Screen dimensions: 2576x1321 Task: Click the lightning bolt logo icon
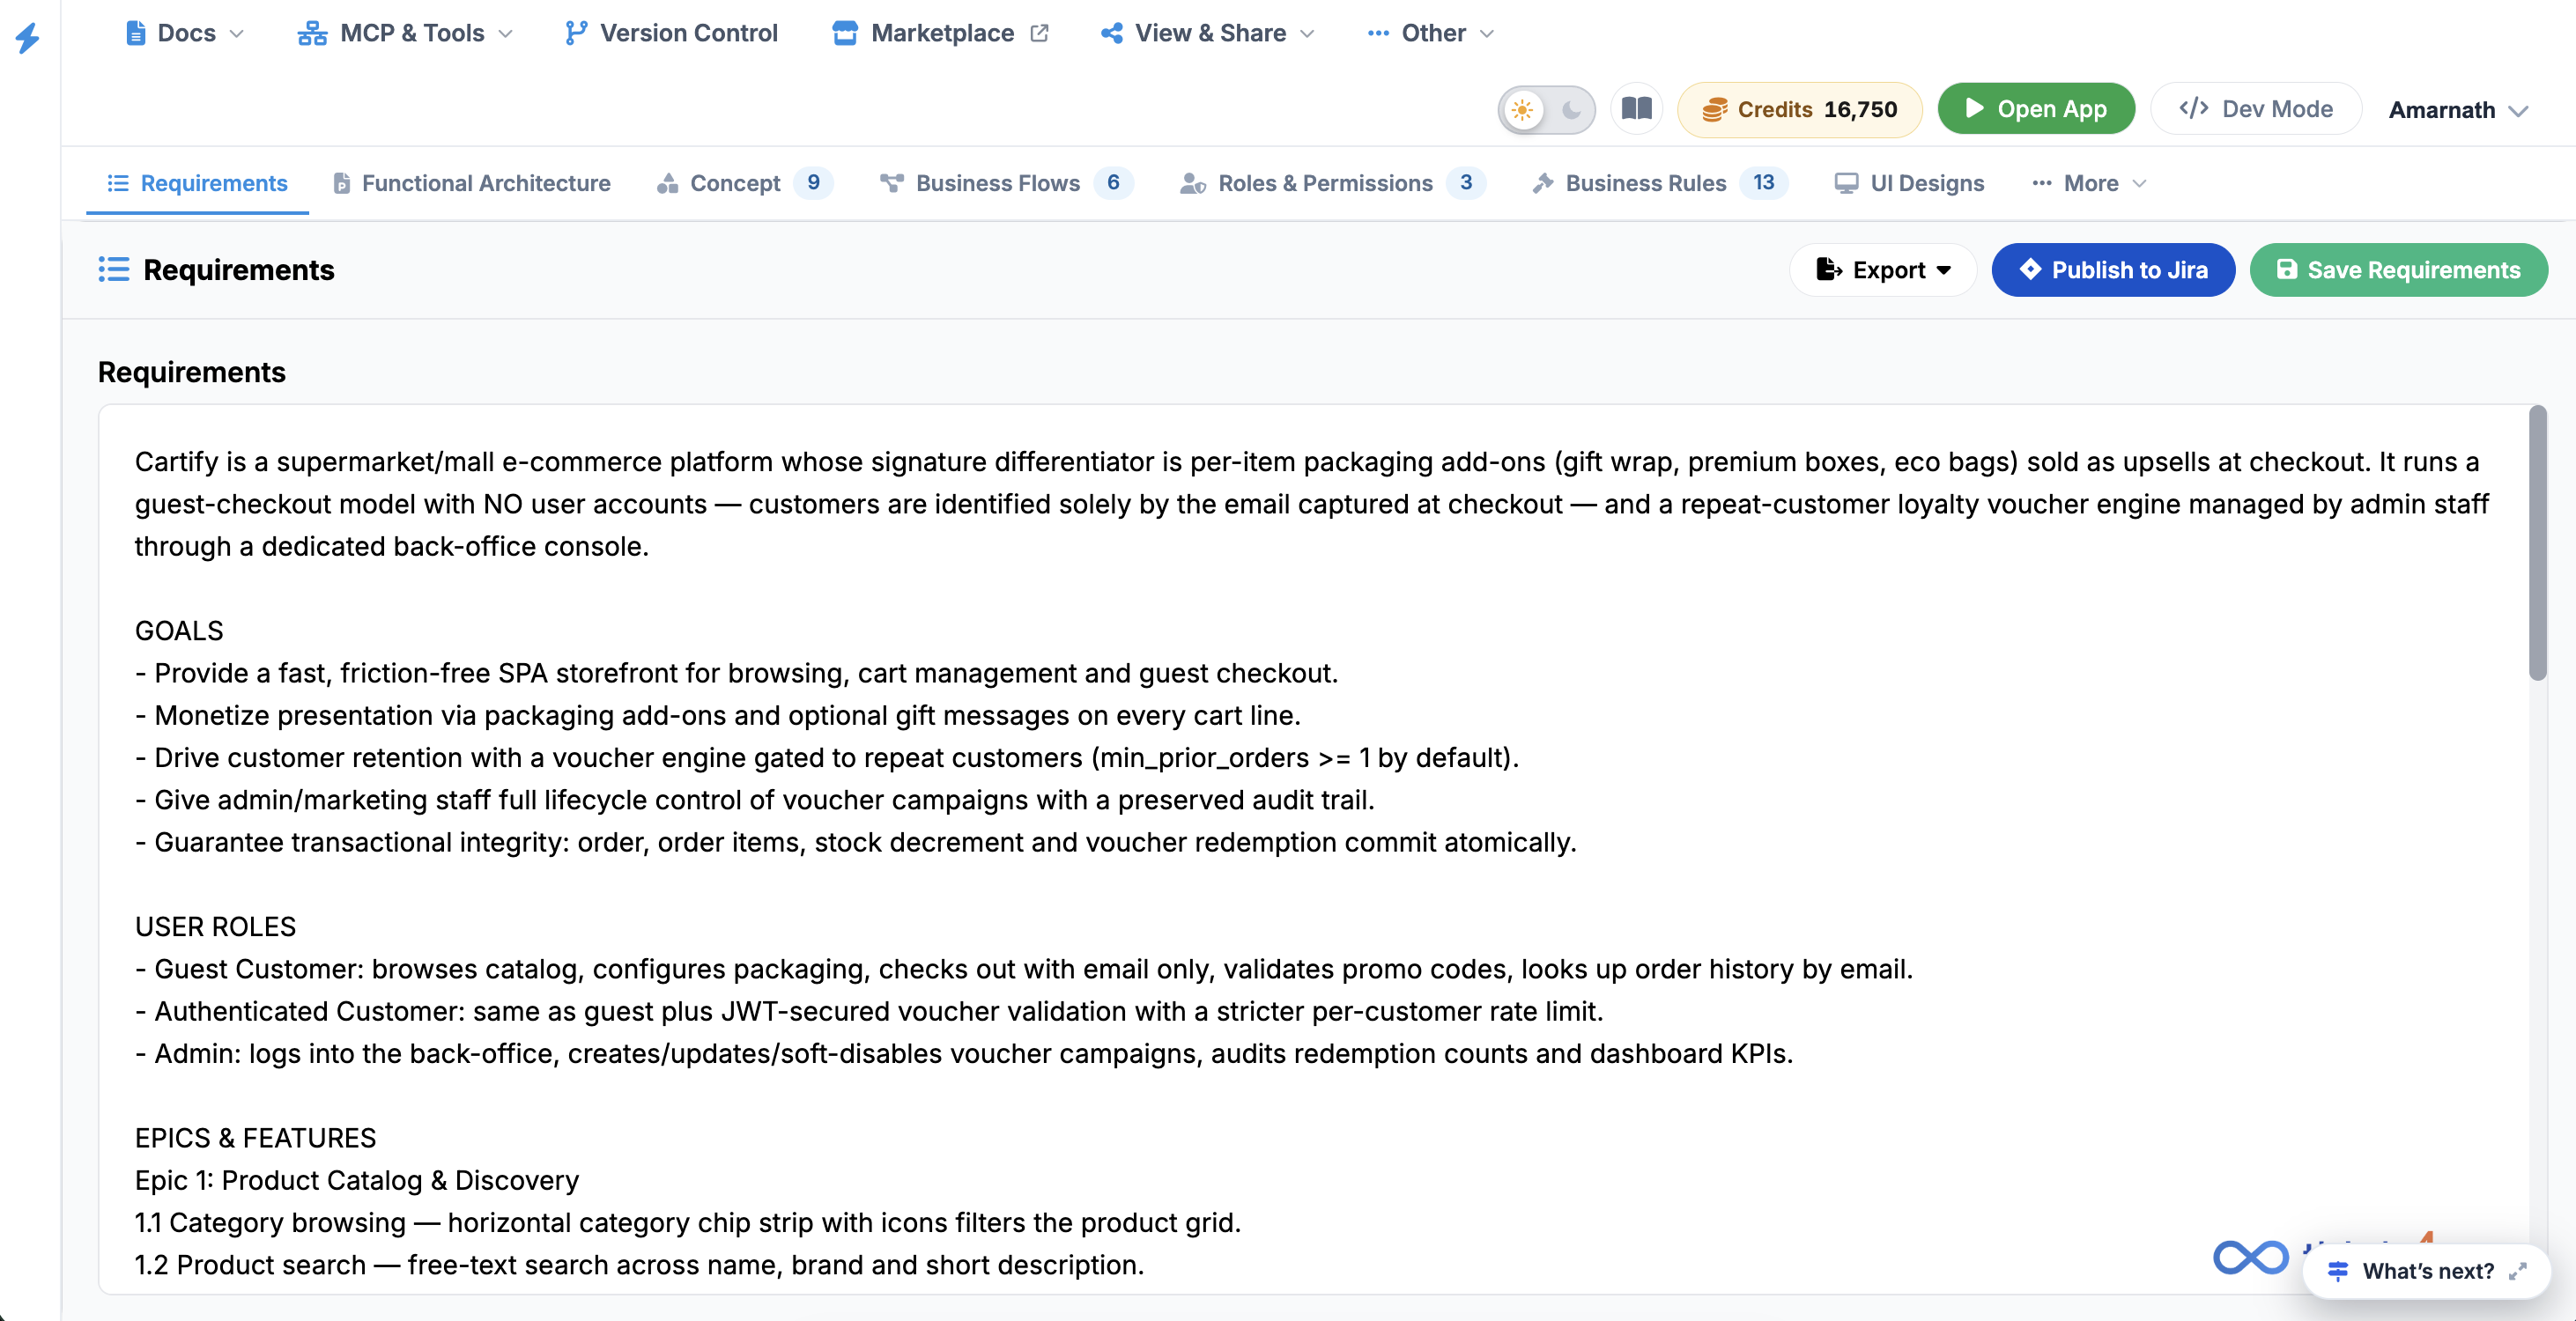click(x=28, y=38)
